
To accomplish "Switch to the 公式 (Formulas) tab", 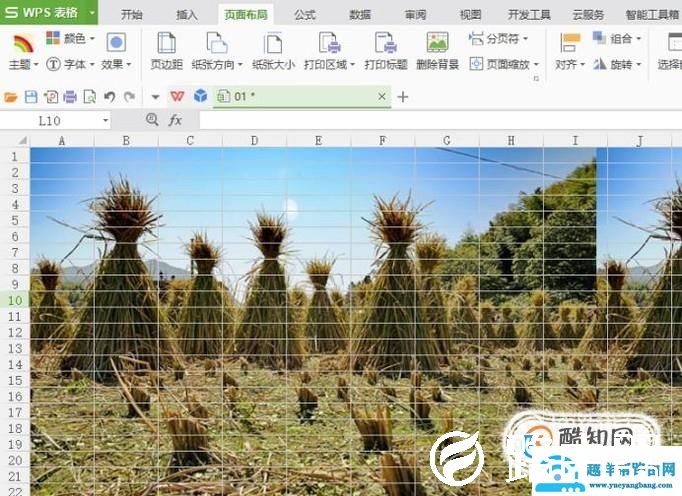I will [x=305, y=15].
